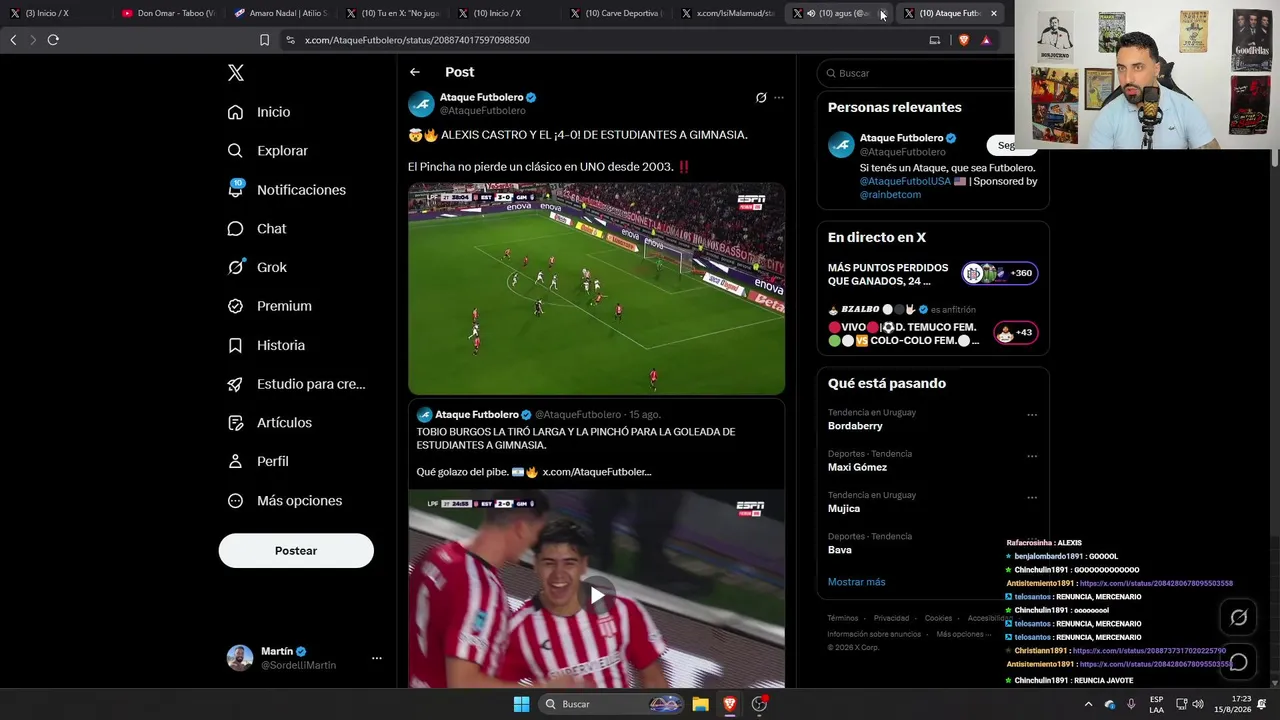
Task: Expand the Más opciones sidebar menu
Action: click(x=285, y=501)
